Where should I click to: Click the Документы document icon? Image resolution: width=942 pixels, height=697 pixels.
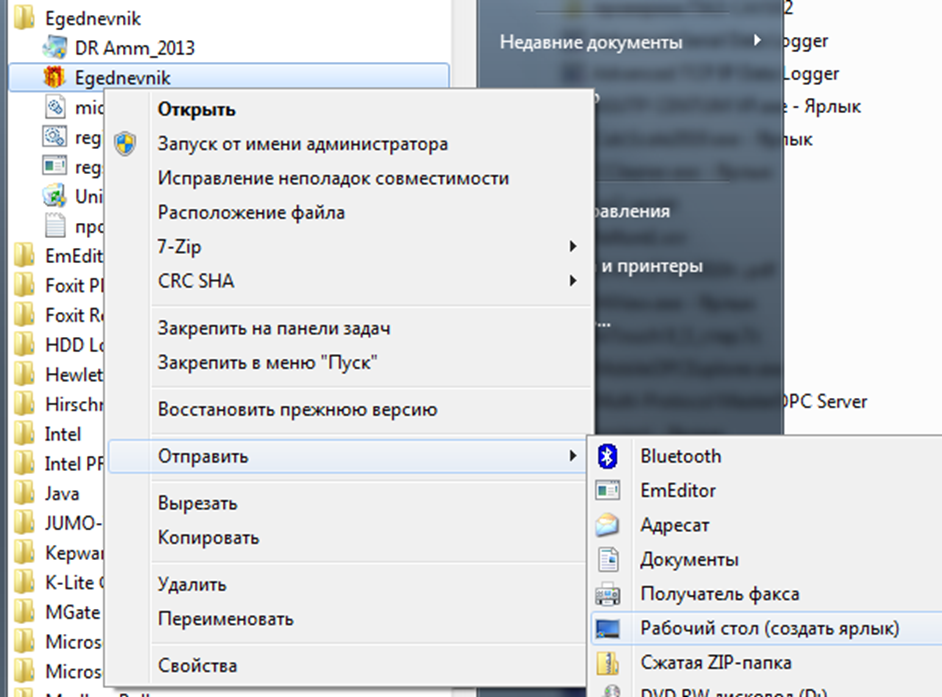[608, 559]
